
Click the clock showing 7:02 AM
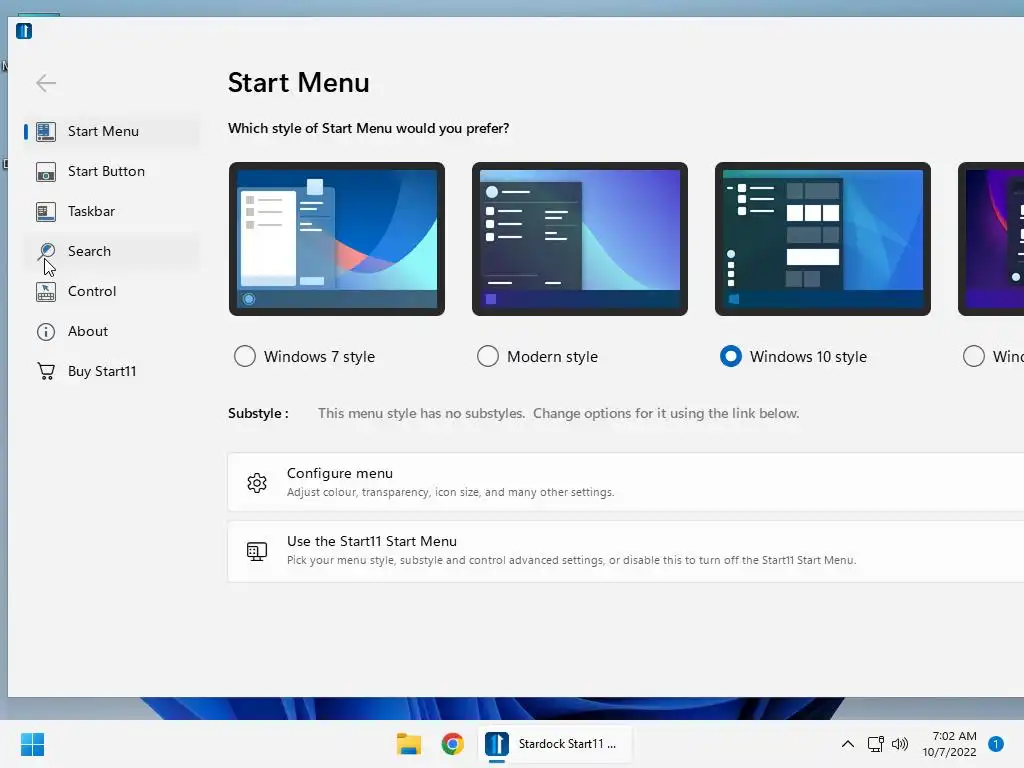point(954,736)
